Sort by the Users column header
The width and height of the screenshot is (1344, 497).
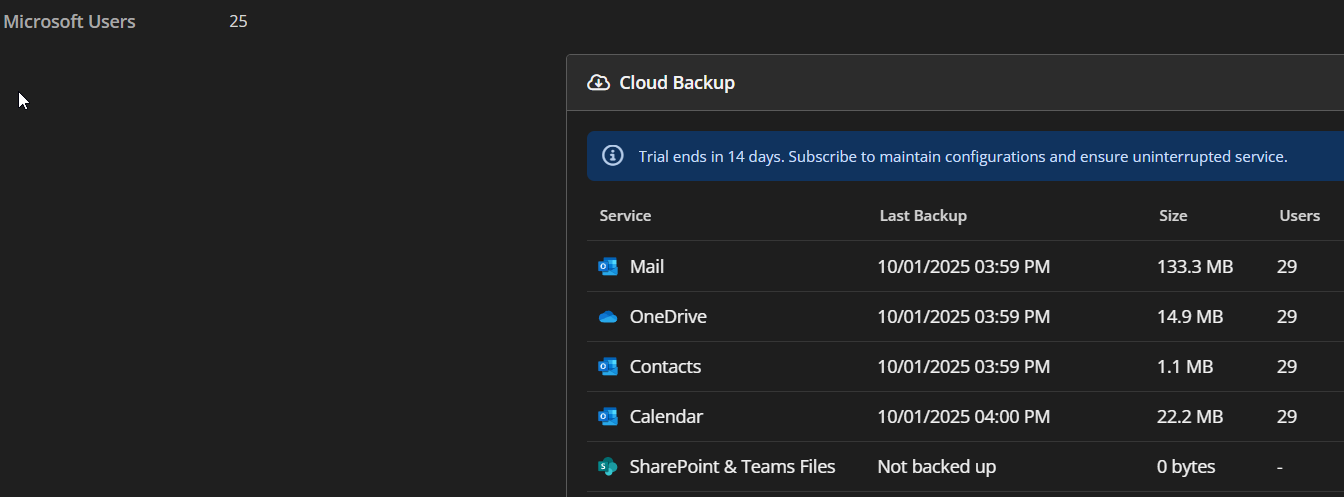point(1299,216)
